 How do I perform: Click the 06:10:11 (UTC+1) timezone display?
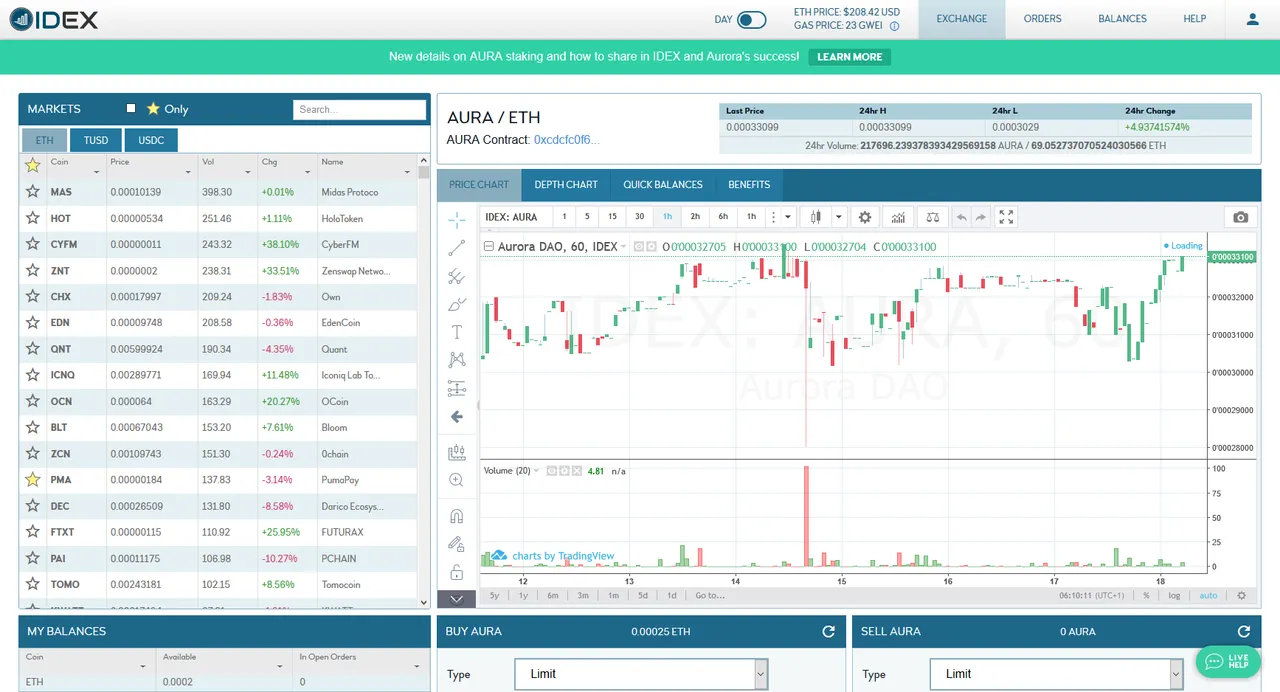[x=1092, y=595]
